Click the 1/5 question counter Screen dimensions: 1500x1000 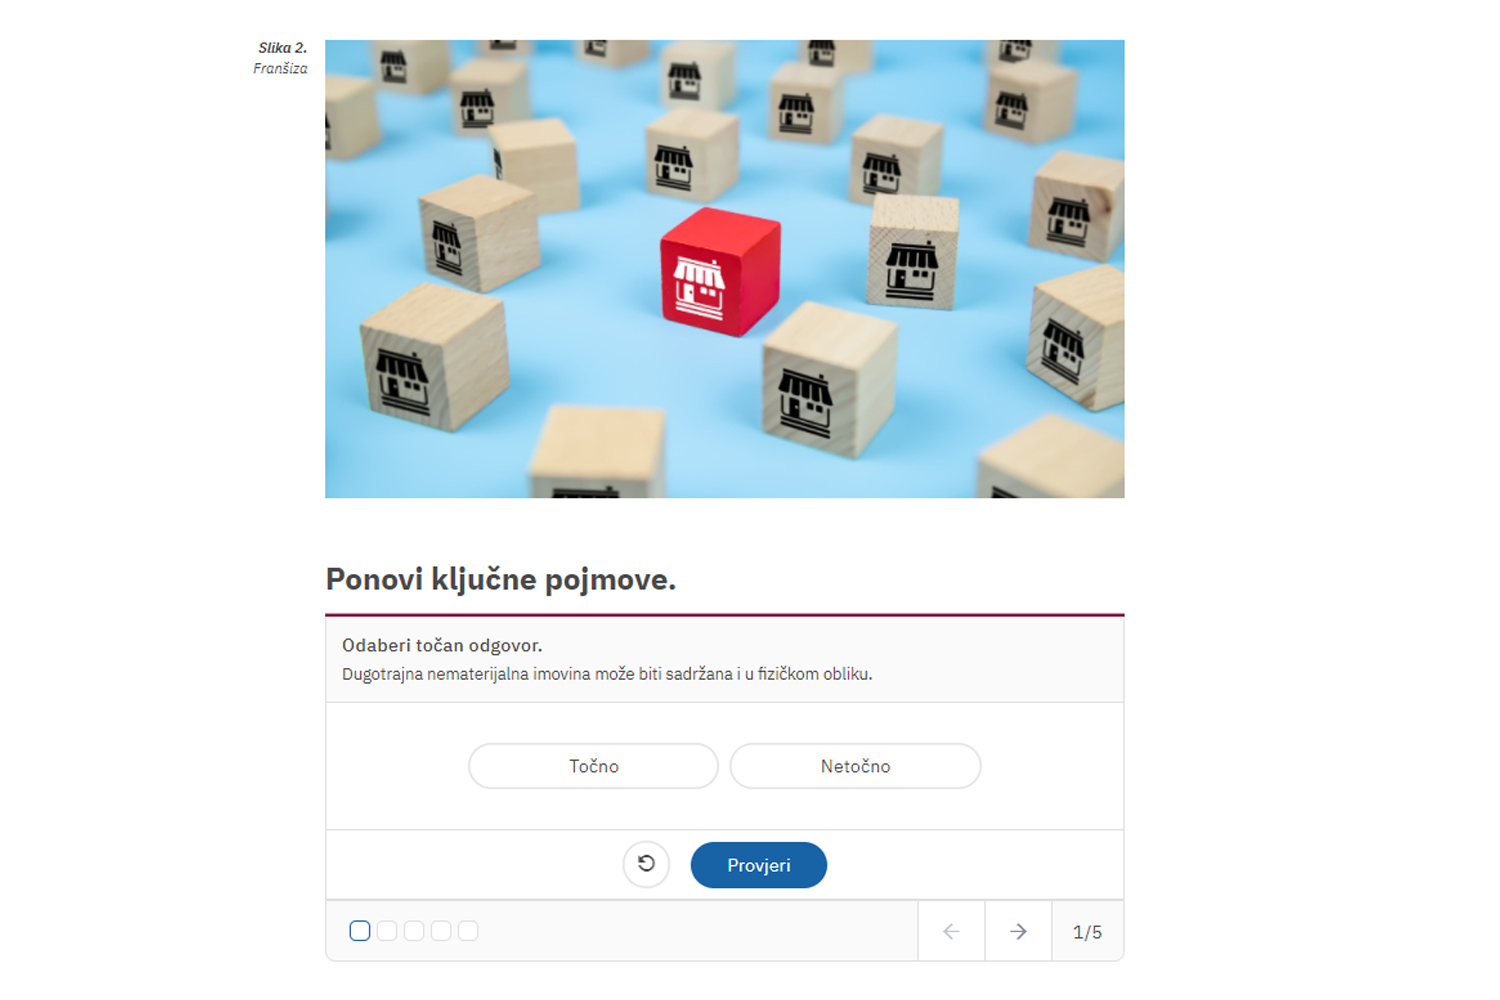coord(1087,932)
